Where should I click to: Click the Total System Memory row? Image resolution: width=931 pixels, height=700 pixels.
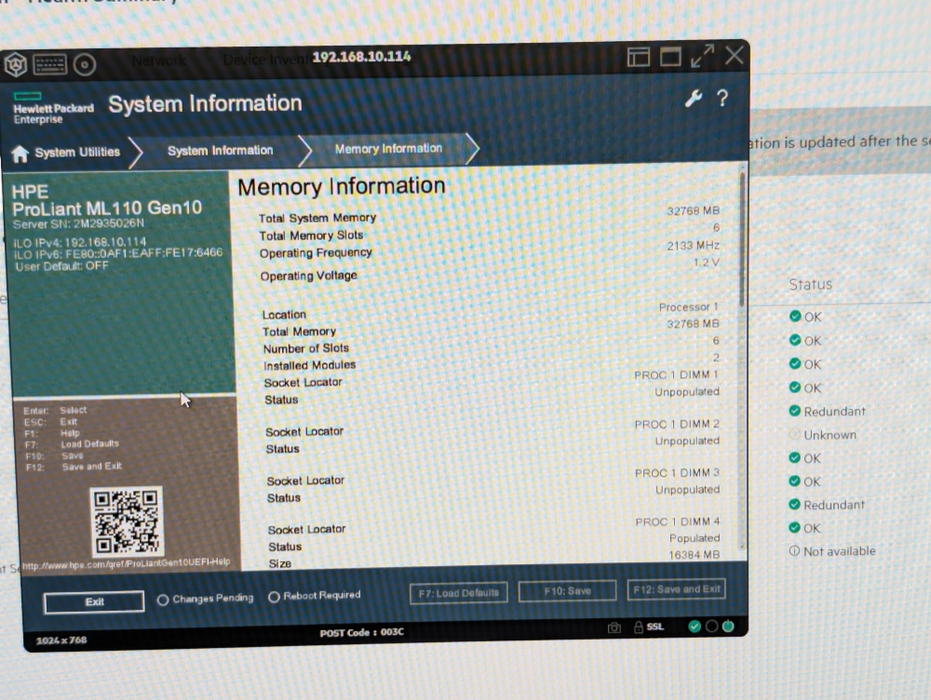[x=489, y=215]
